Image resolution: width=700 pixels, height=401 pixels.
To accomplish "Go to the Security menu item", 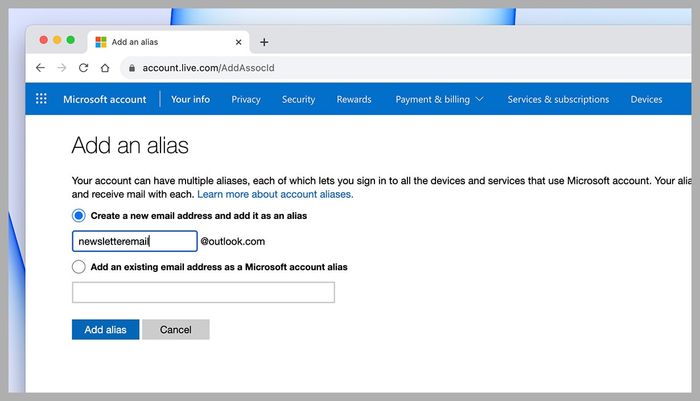I will [x=298, y=99].
